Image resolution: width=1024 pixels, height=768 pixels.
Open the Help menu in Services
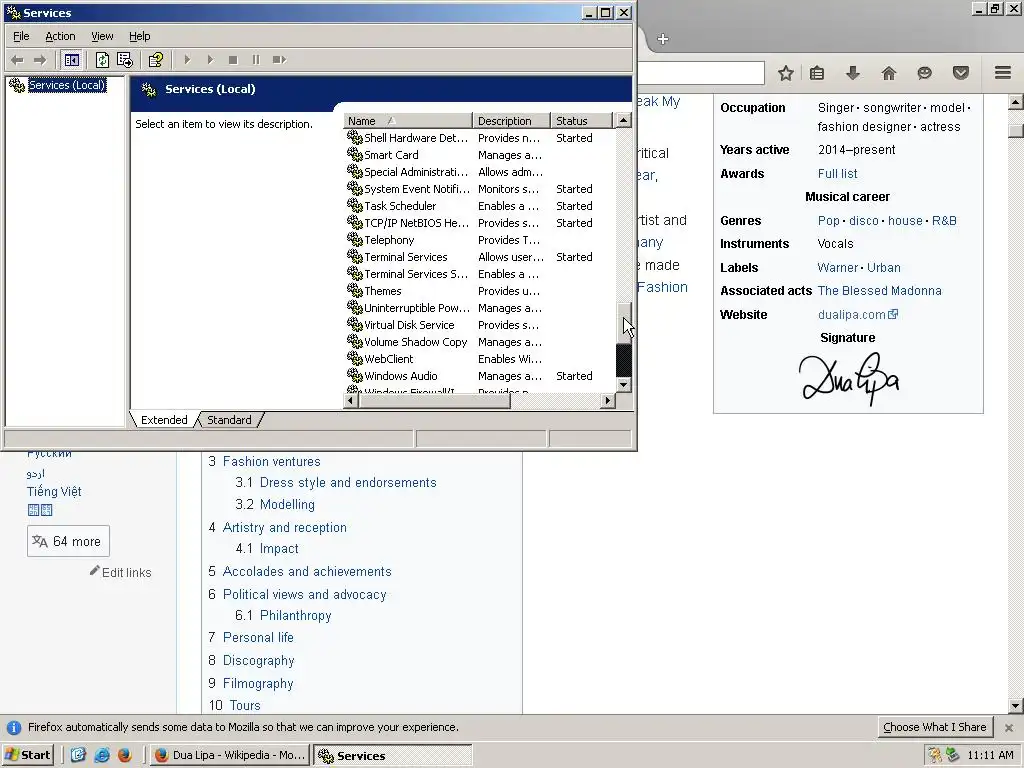click(140, 36)
